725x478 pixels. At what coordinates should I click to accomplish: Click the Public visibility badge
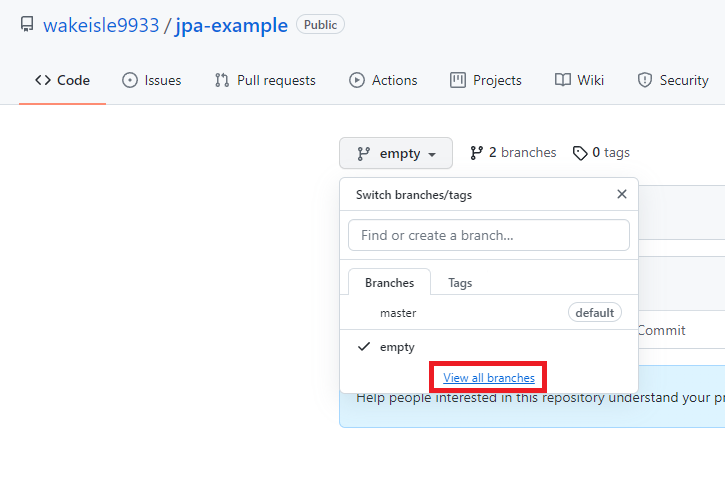(320, 25)
